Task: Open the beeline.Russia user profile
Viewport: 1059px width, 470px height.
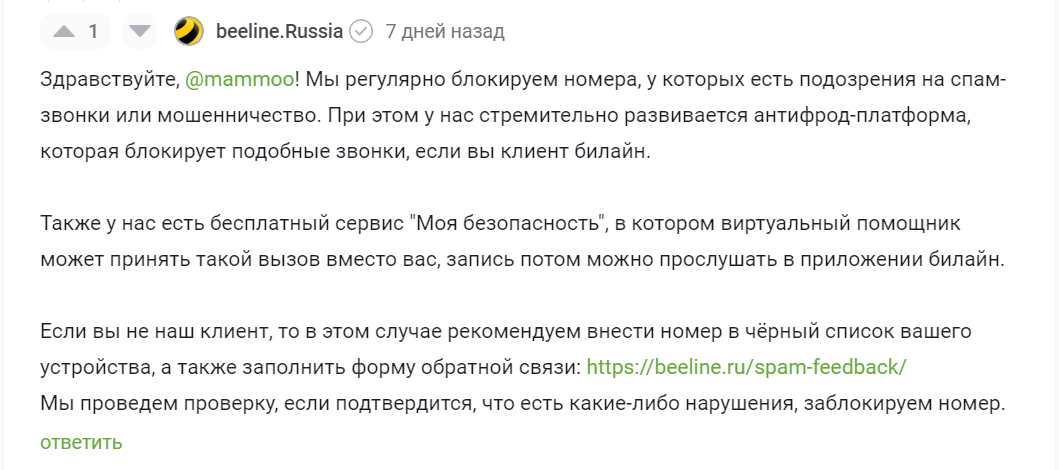Action: [x=280, y=31]
